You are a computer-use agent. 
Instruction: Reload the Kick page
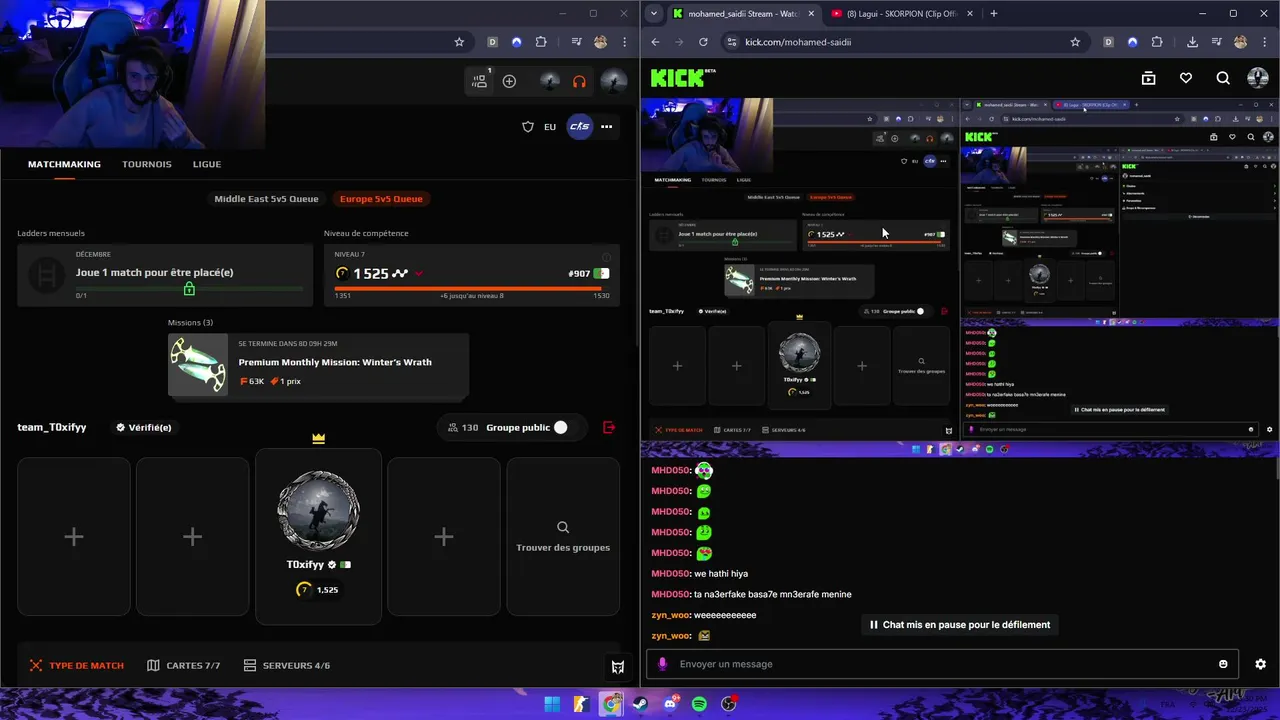(x=703, y=42)
